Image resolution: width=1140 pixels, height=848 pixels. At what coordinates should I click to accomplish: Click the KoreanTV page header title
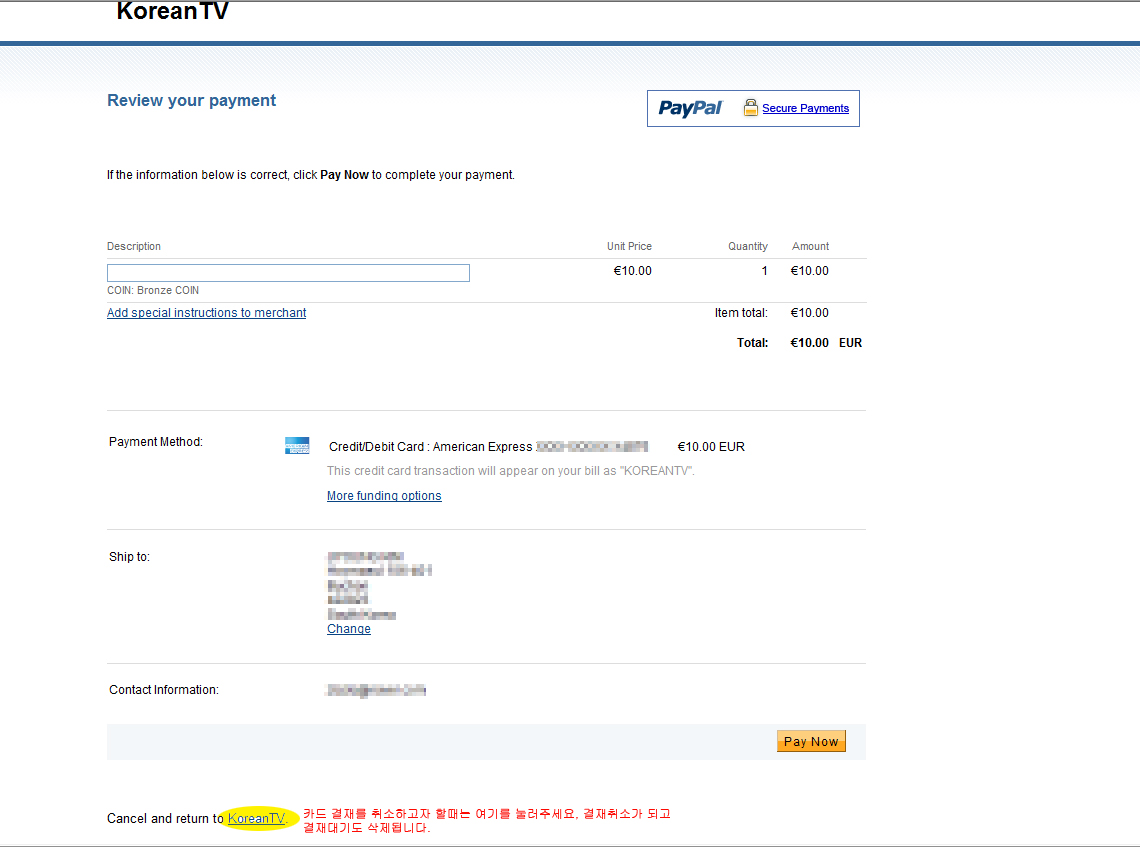pyautogui.click(x=172, y=12)
